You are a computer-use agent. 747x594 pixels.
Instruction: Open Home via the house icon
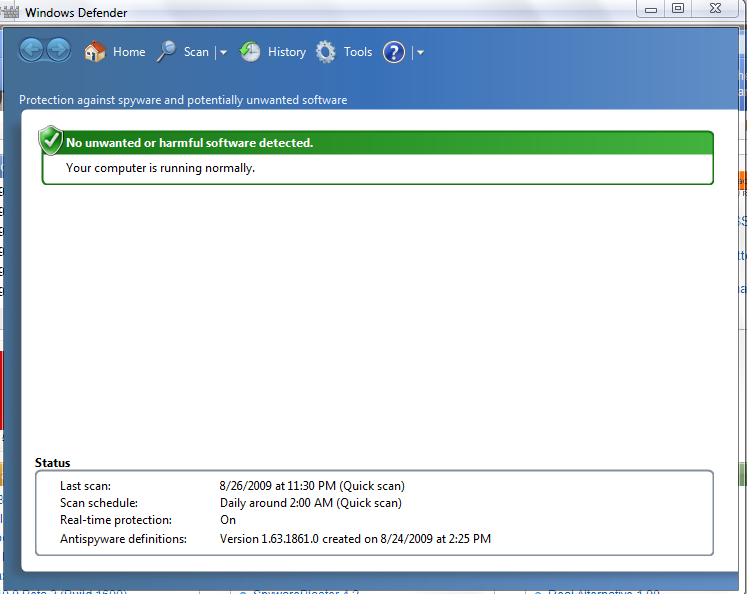click(x=95, y=51)
